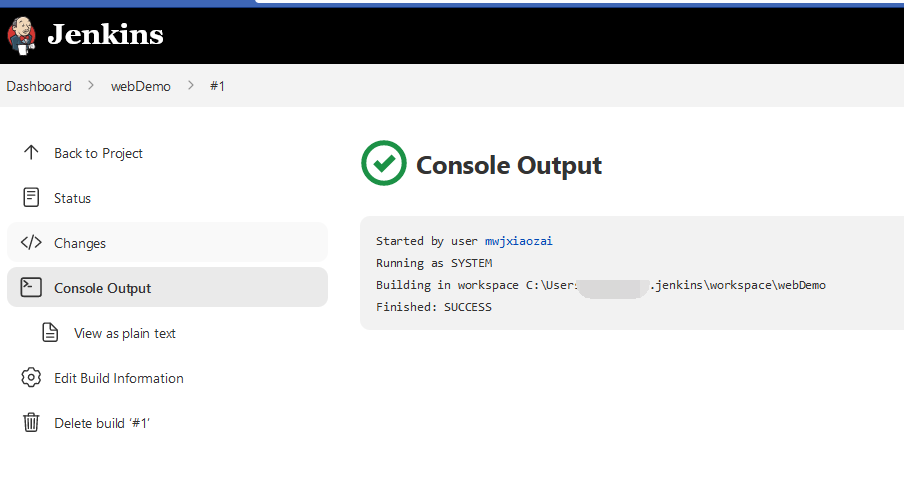This screenshot has height=499, width=904.
Task: Select Console Output in sidebar
Action: 167,288
